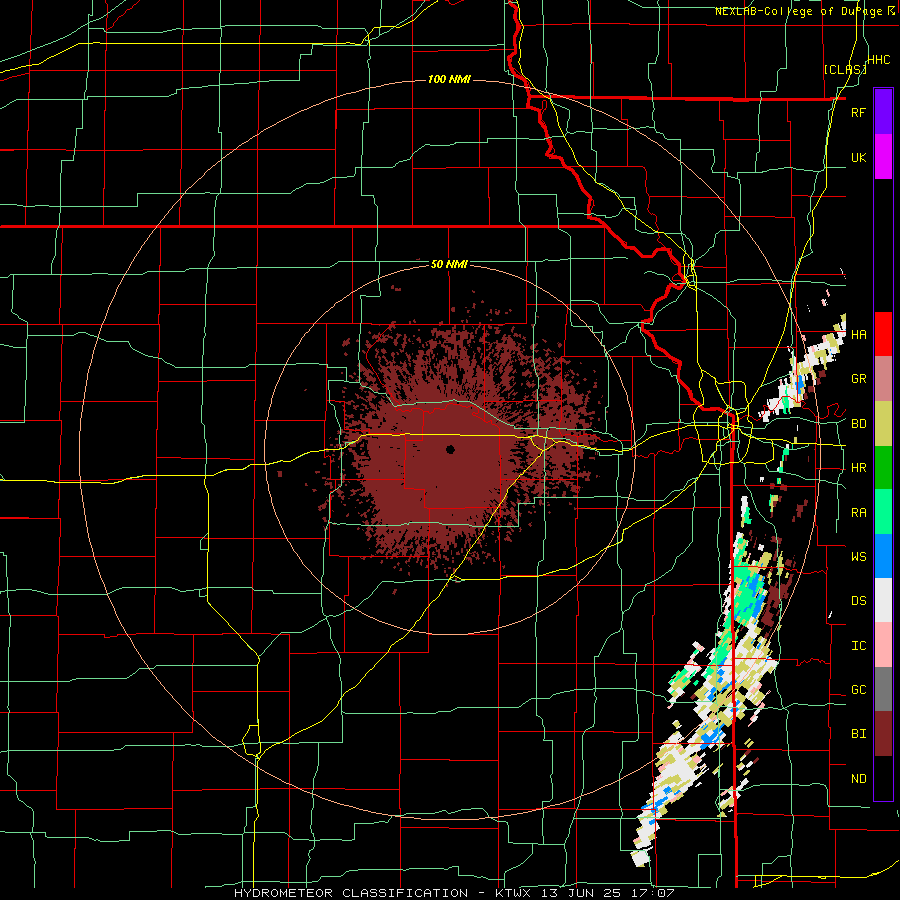Click the 'UK' legend label
The image size is (900, 900).
[x=858, y=158]
